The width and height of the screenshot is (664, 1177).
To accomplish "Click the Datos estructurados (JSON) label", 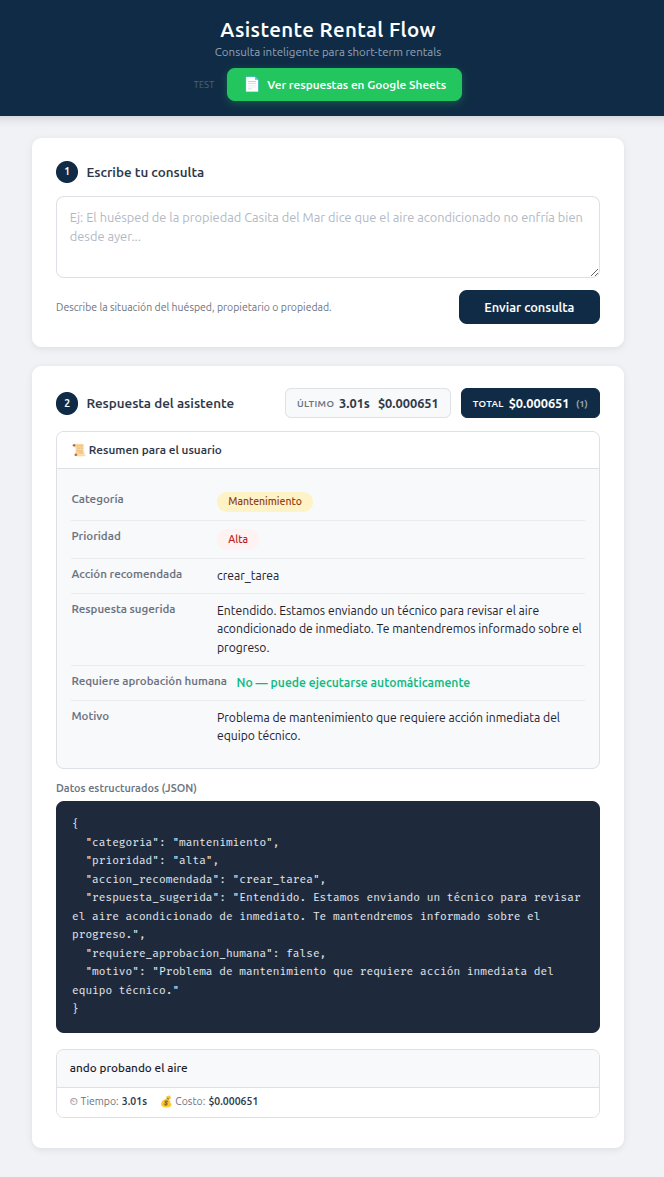I will click(127, 788).
